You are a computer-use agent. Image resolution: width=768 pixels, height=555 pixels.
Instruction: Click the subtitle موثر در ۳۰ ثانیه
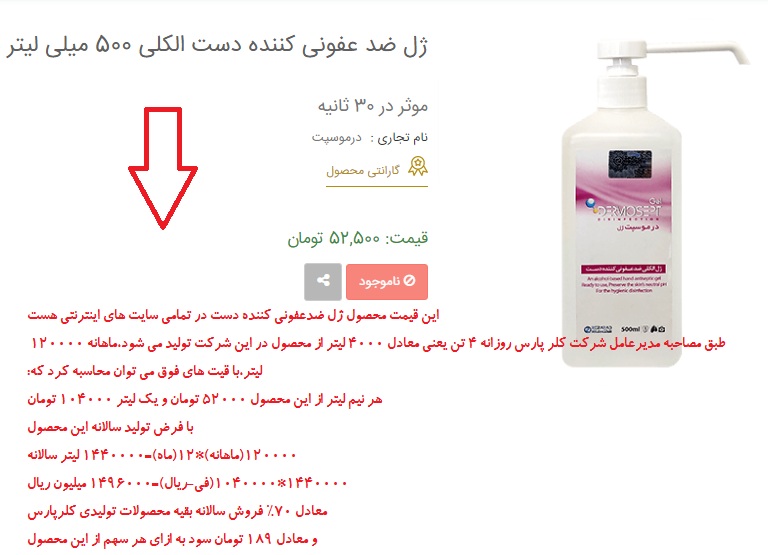[373, 106]
